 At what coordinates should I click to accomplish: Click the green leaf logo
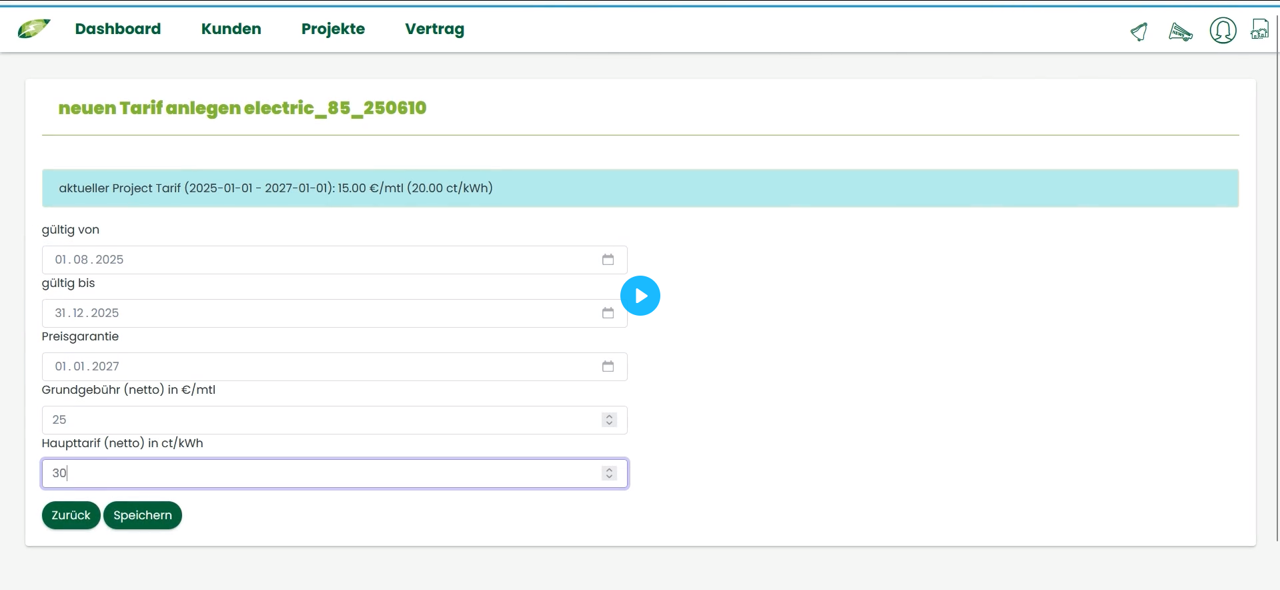click(33, 29)
